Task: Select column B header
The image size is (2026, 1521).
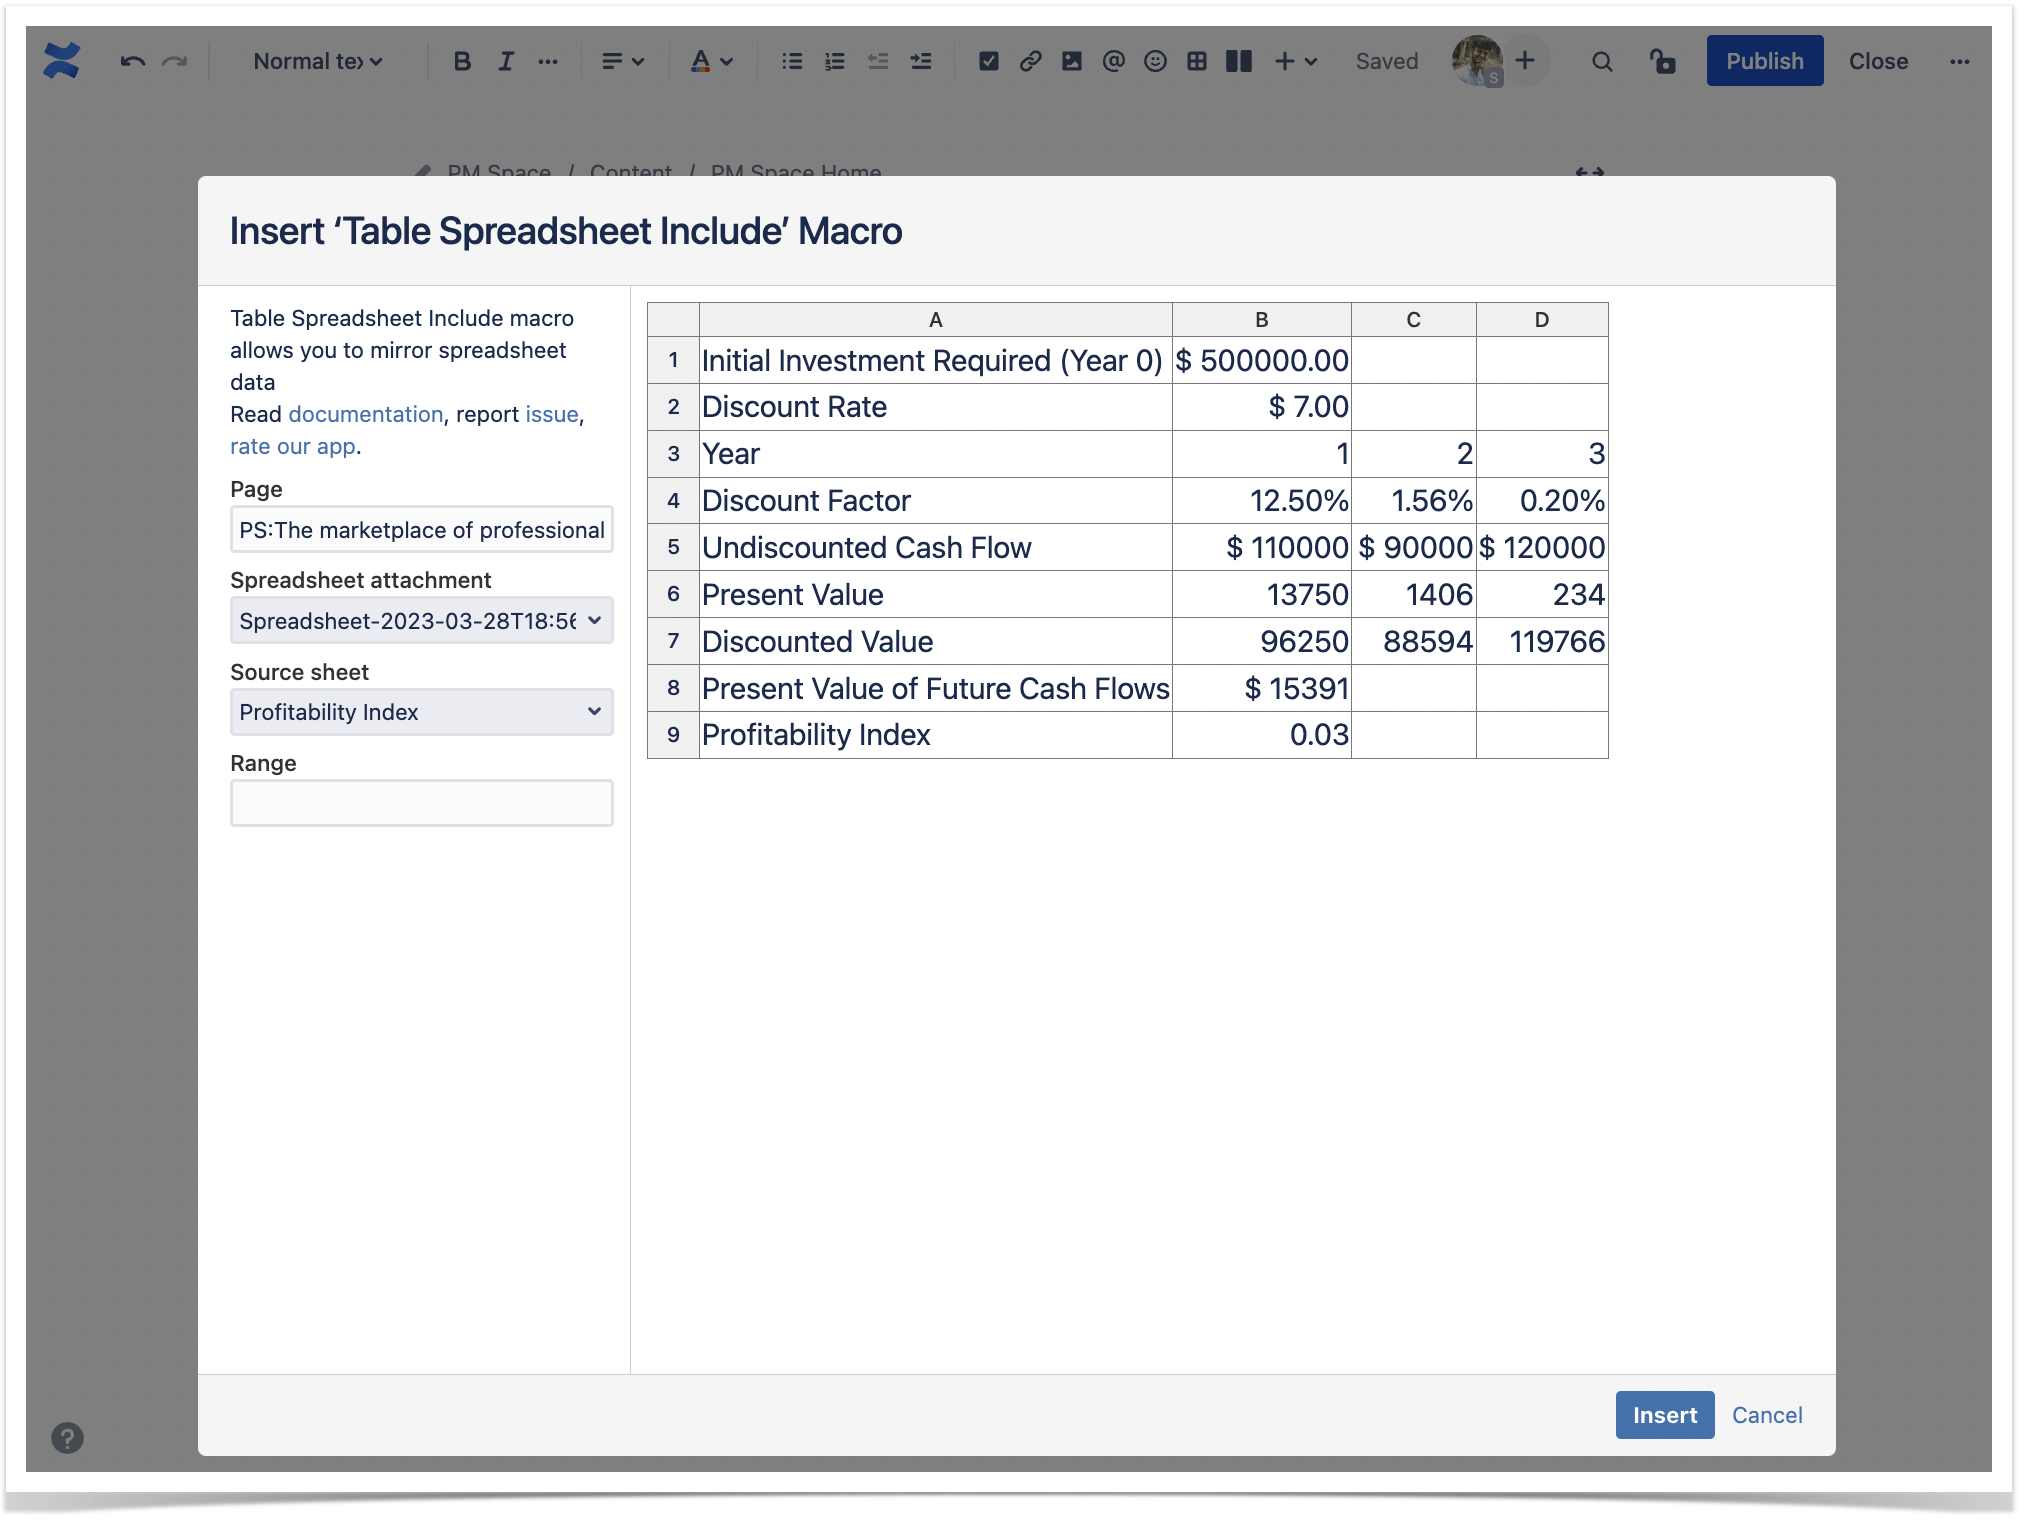Action: (1262, 320)
